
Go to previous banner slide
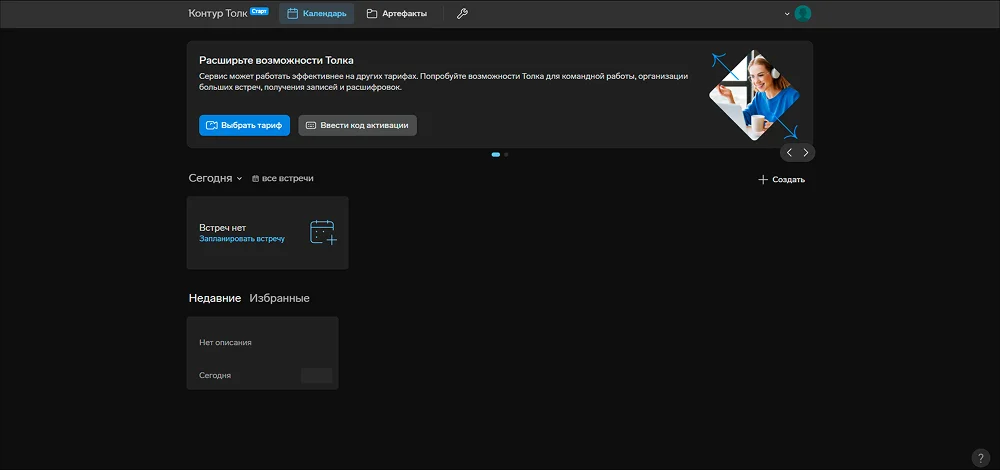click(790, 152)
